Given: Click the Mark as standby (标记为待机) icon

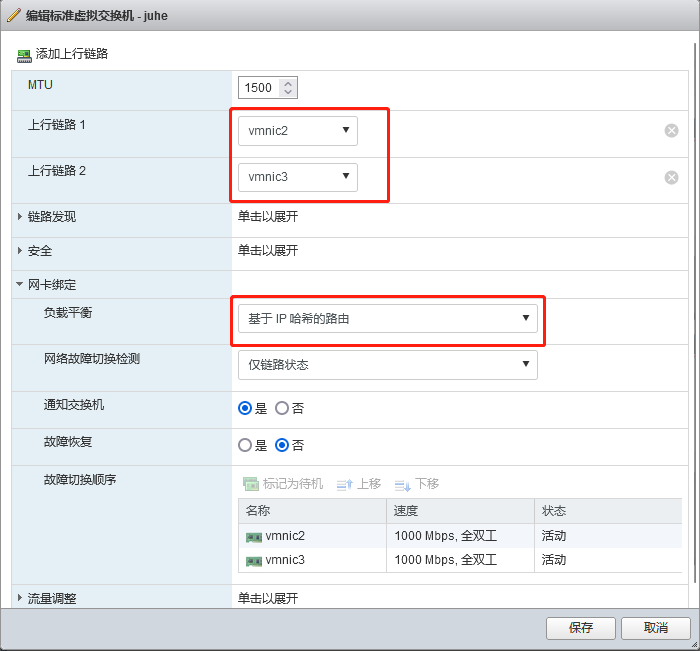Looking at the screenshot, I should [250, 484].
